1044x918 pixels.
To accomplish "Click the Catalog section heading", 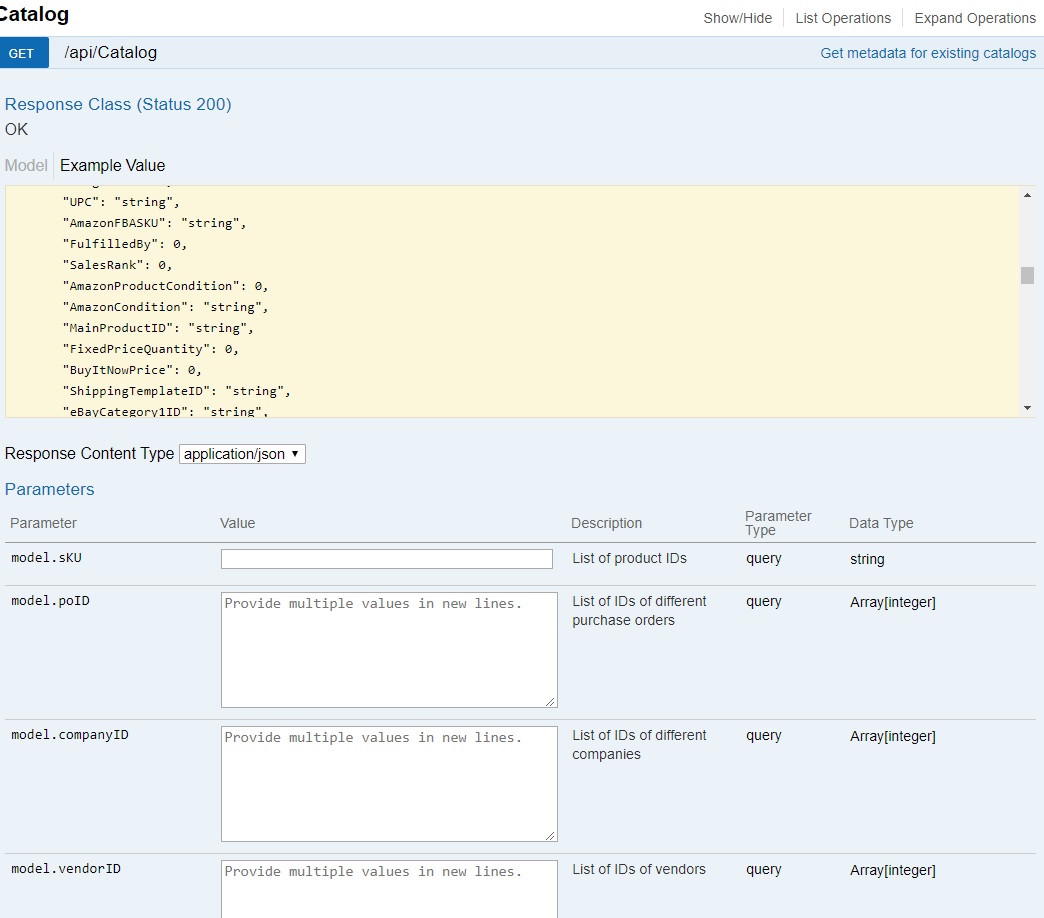I will tap(33, 14).
